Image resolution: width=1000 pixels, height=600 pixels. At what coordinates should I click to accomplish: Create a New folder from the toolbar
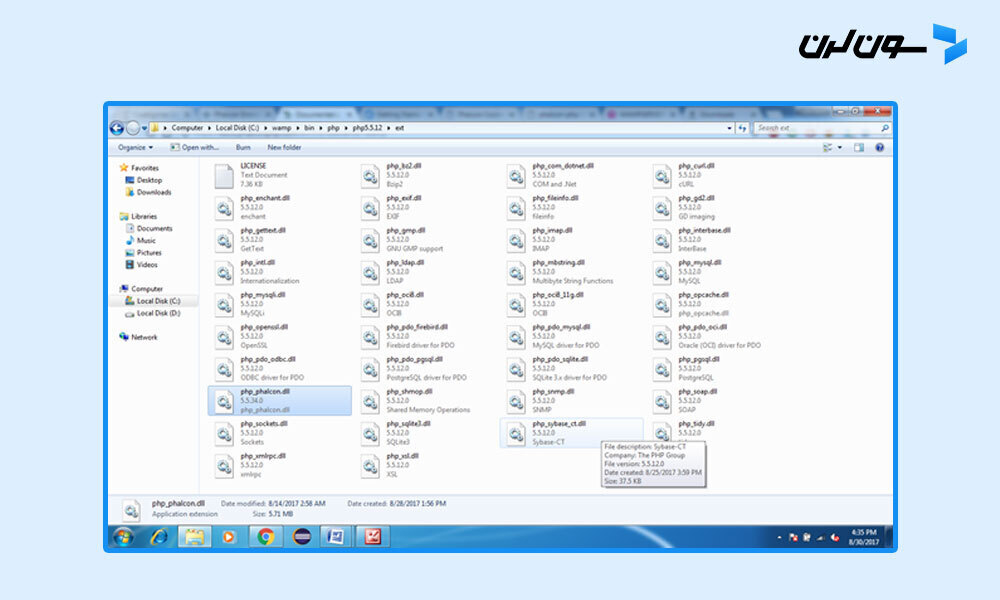pos(284,147)
